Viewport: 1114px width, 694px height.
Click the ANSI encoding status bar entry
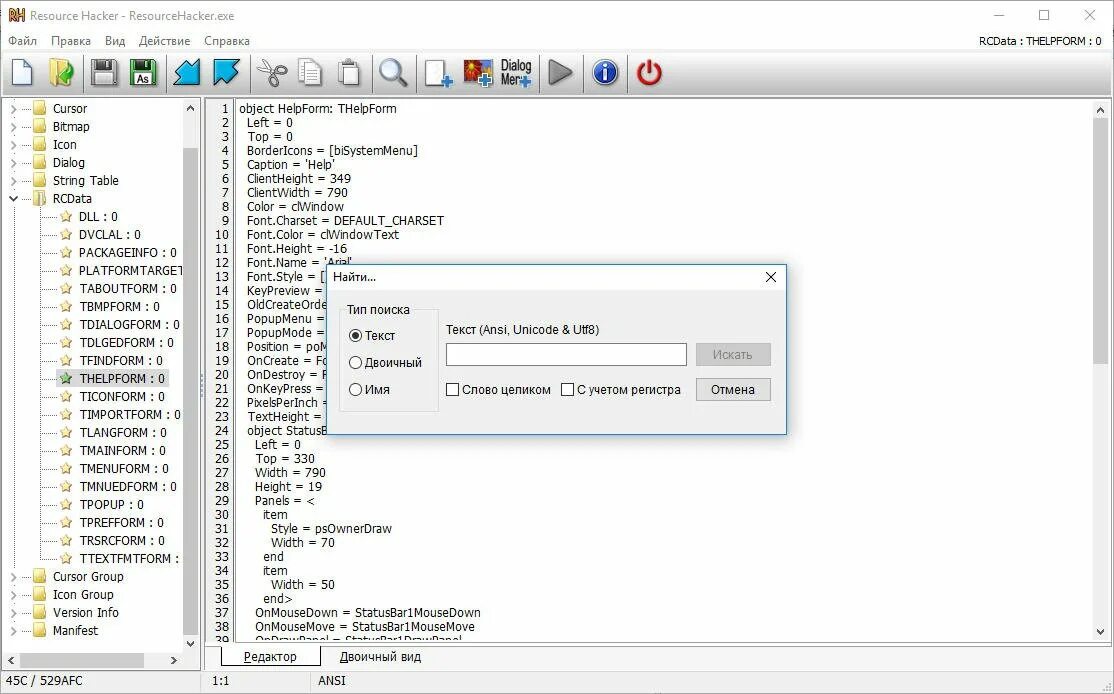[x=332, y=681]
